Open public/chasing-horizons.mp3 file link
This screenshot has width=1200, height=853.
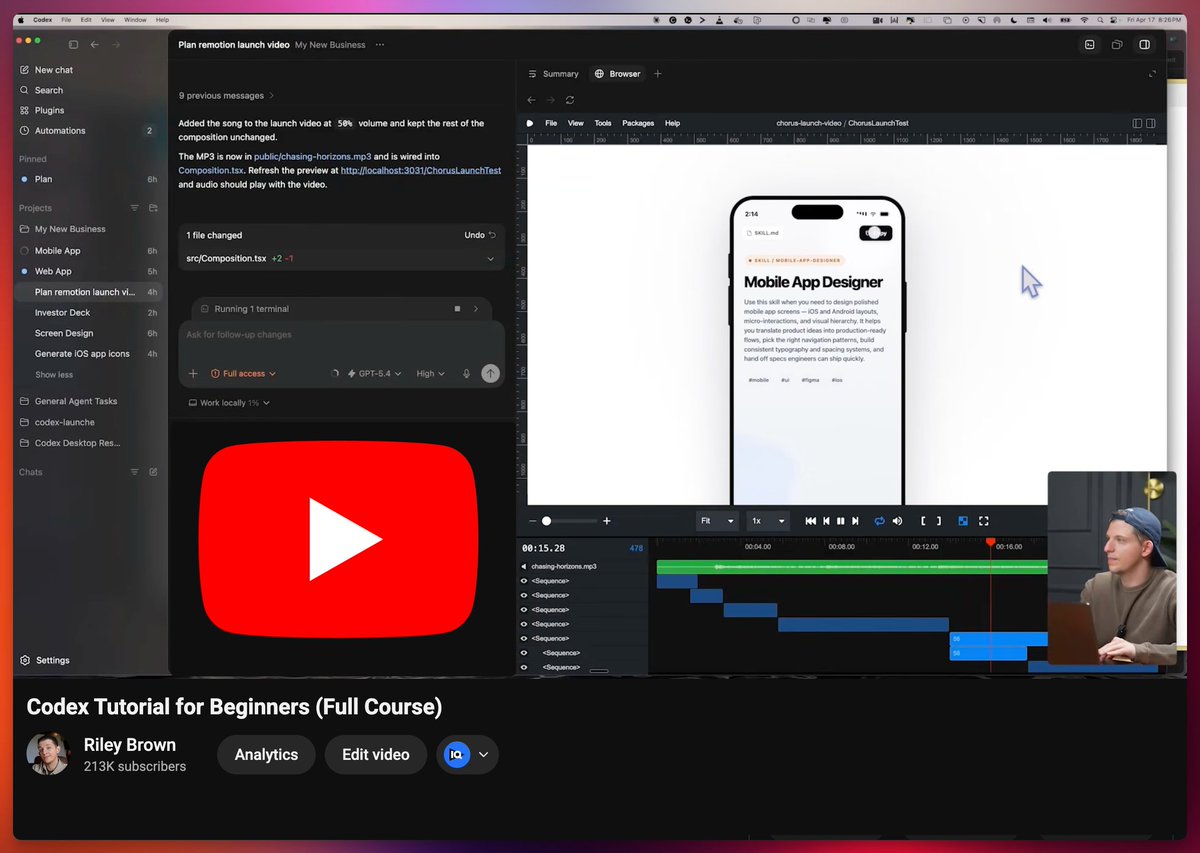pos(312,157)
